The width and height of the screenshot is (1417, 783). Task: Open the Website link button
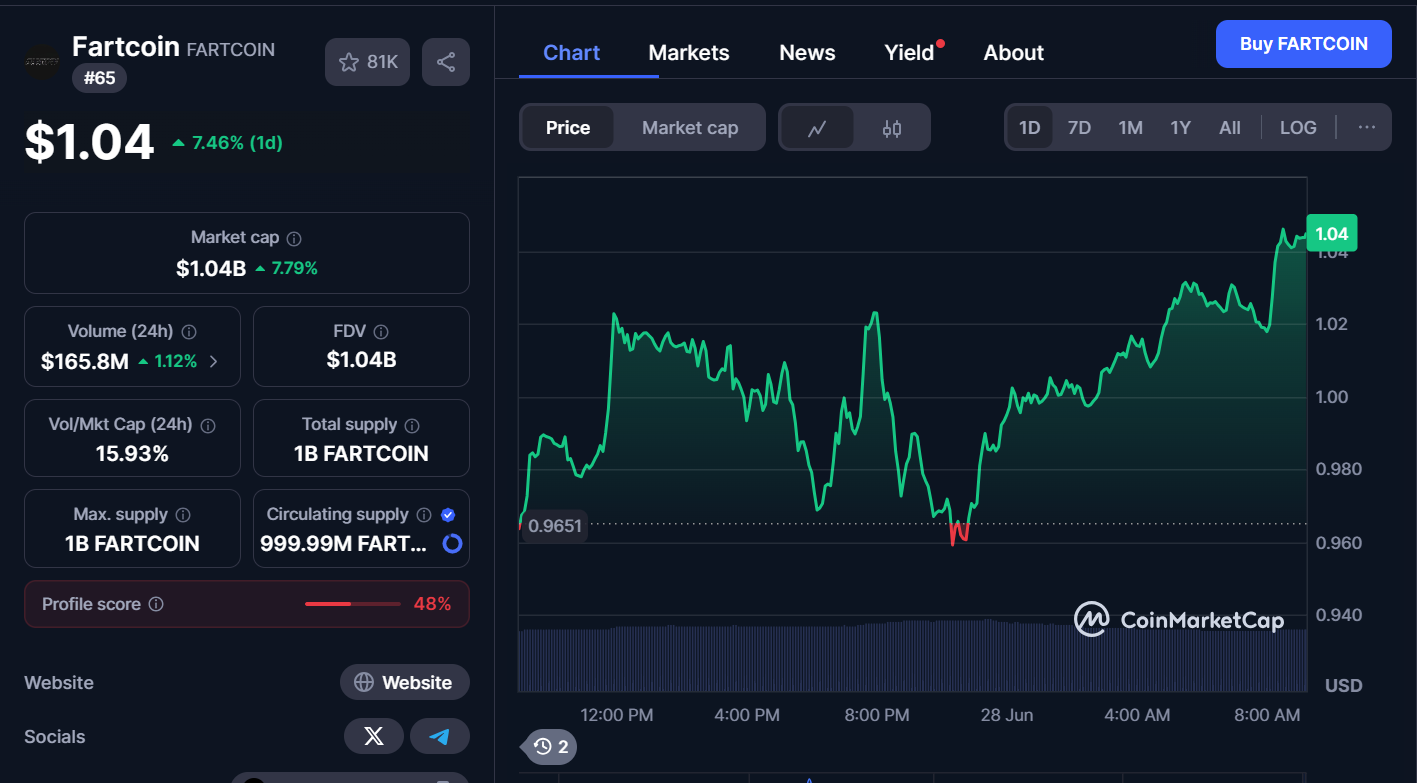click(405, 683)
